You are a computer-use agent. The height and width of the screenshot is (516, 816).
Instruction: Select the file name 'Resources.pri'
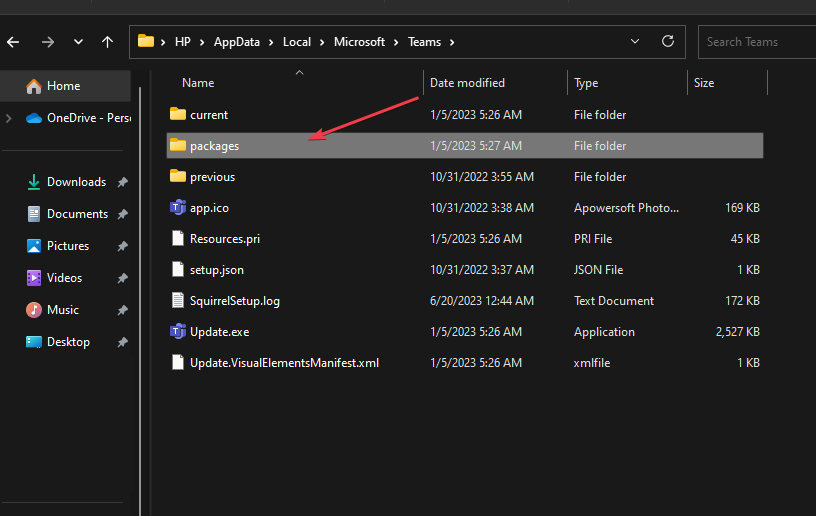(x=225, y=239)
